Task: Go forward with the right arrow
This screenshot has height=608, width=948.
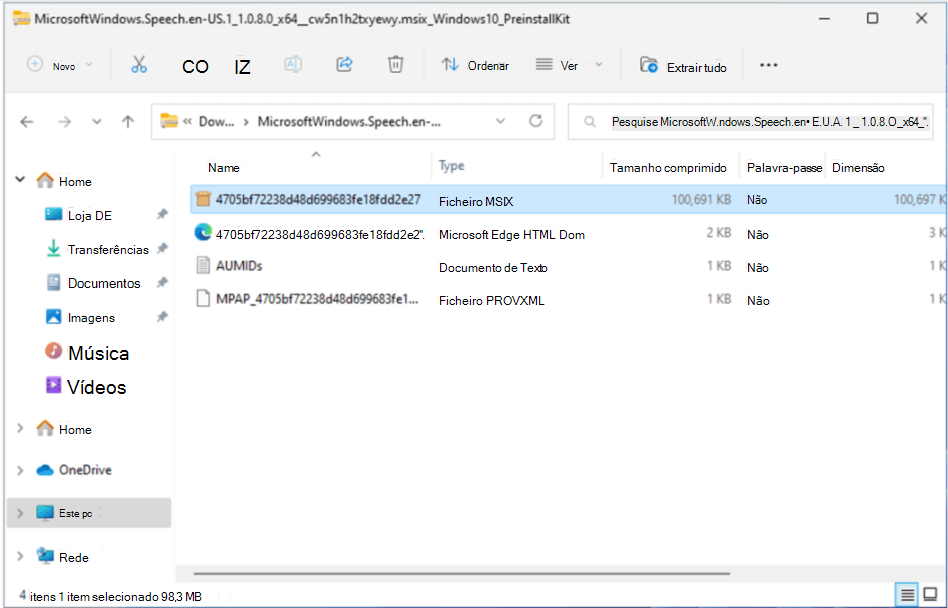Action: pyautogui.click(x=64, y=122)
